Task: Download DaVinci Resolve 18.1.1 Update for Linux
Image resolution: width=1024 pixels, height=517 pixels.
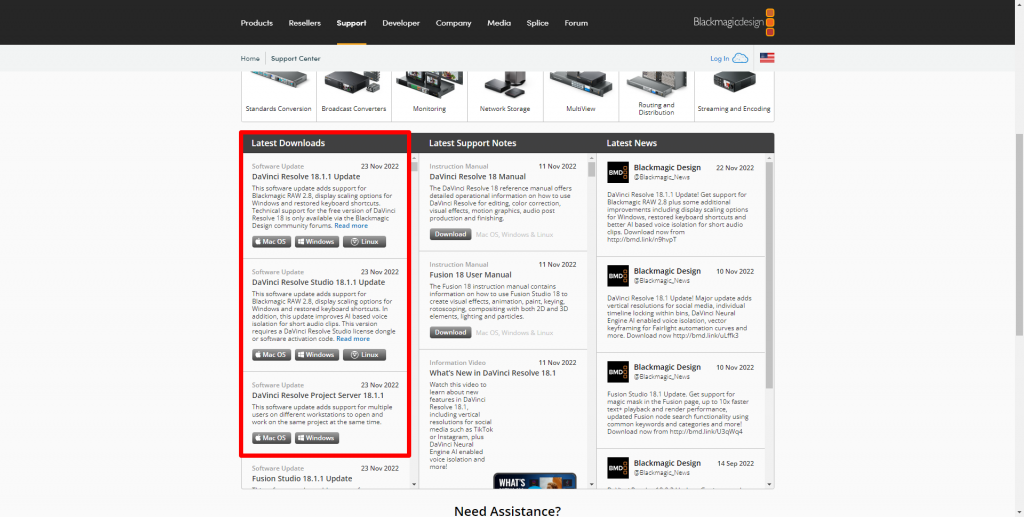Action: click(364, 242)
